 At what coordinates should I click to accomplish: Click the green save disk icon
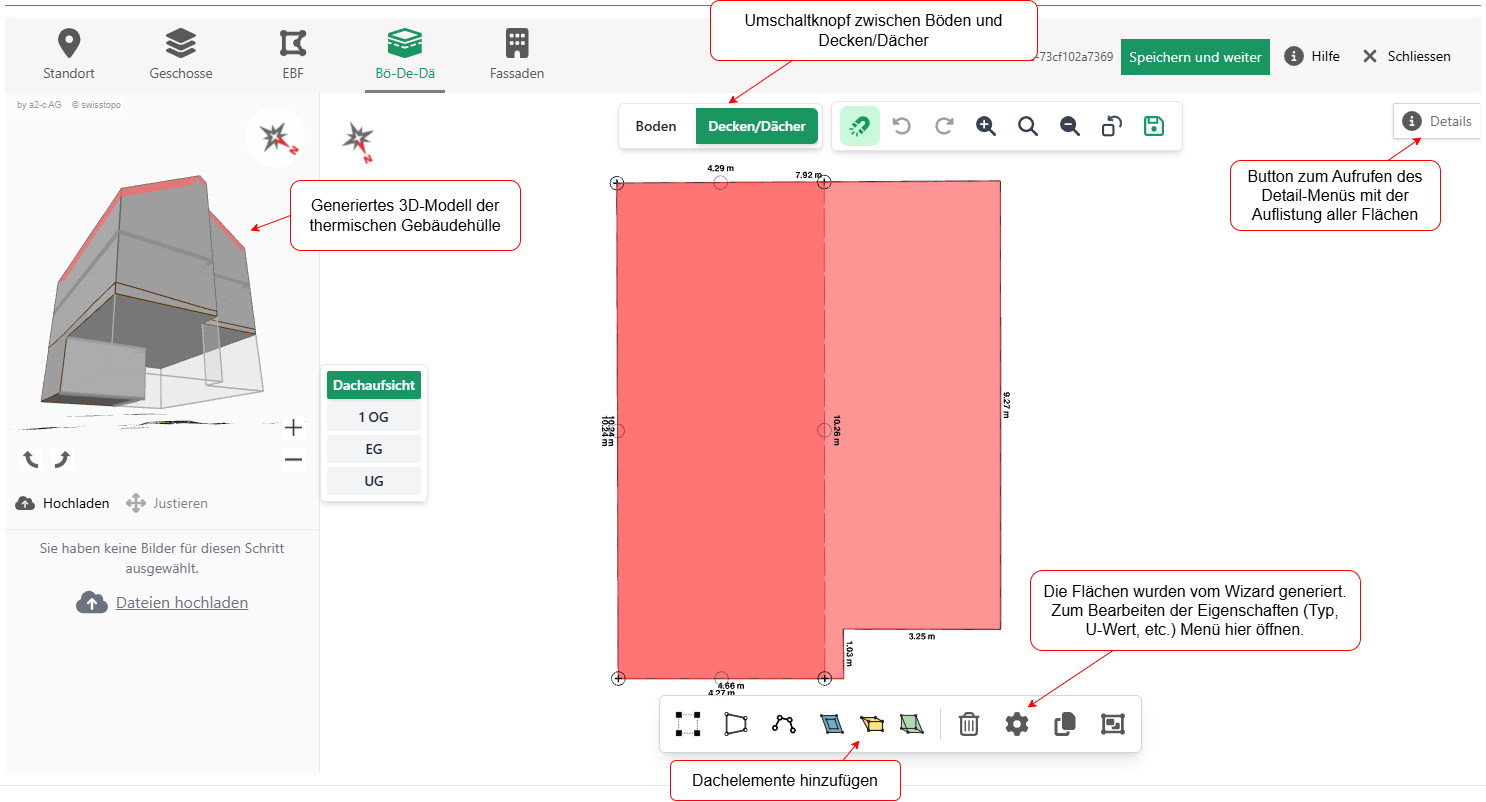(1154, 126)
